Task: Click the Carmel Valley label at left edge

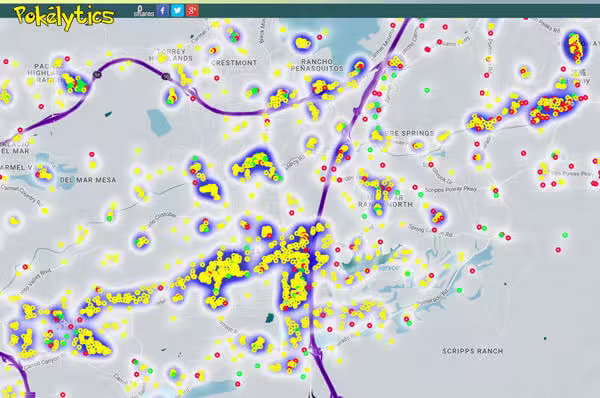Action: click(16, 167)
